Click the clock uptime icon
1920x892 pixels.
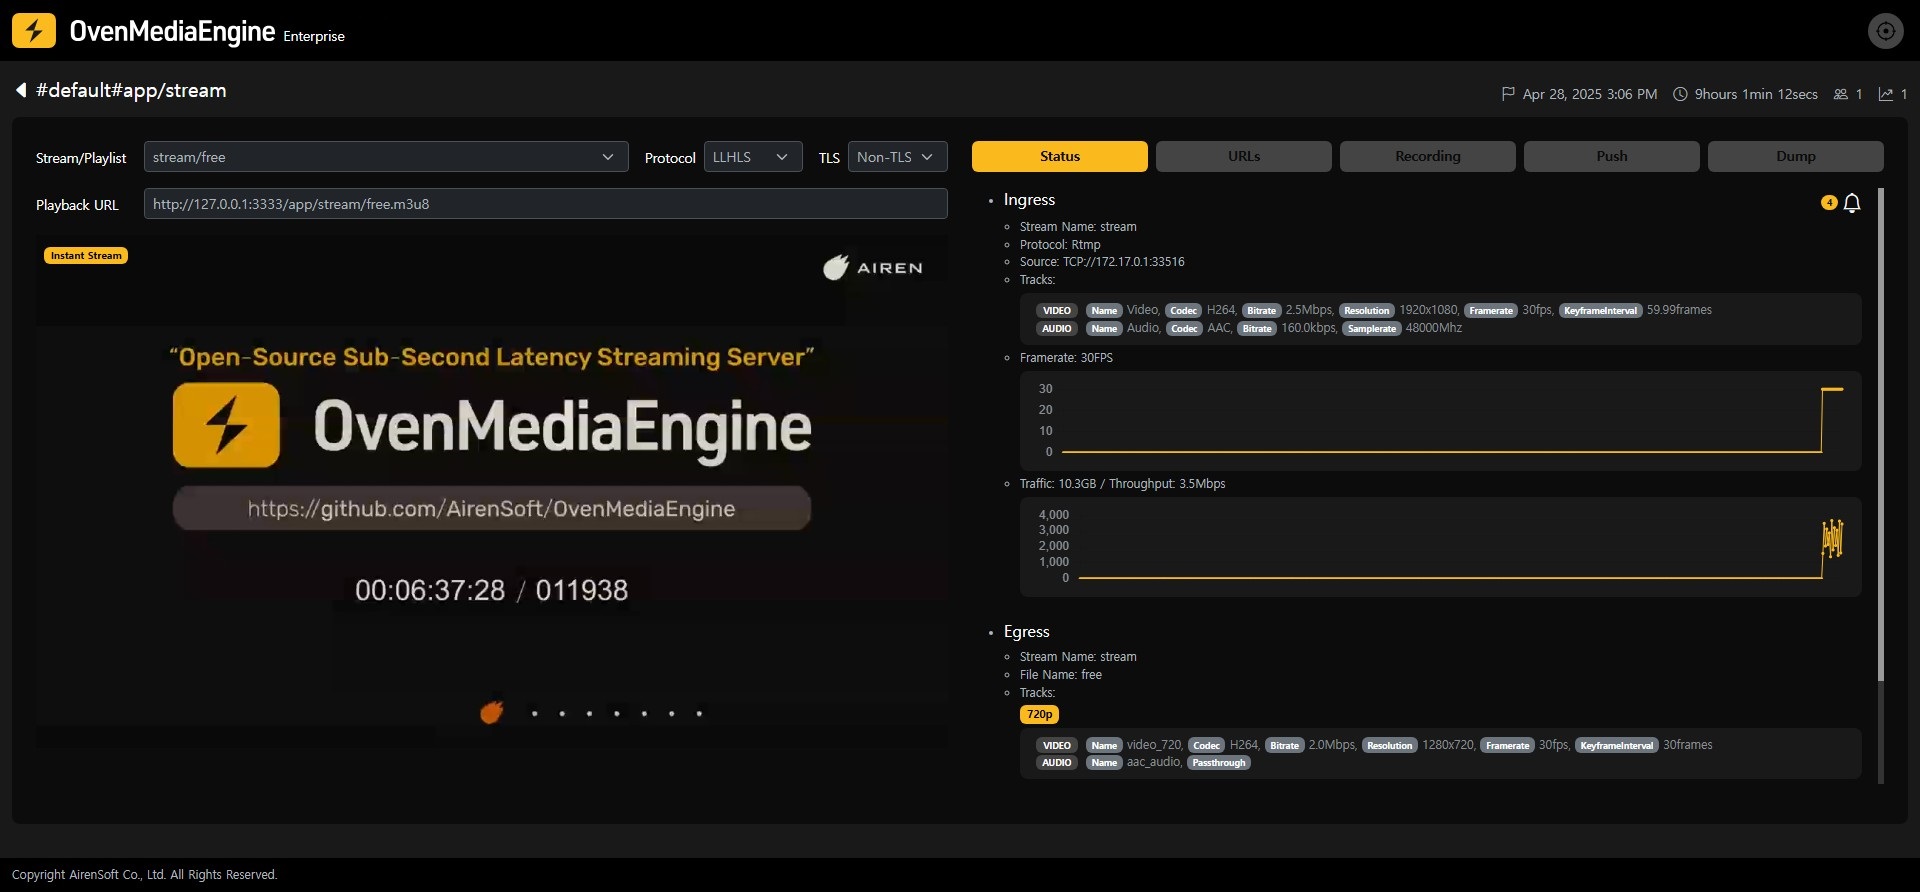pos(1681,94)
